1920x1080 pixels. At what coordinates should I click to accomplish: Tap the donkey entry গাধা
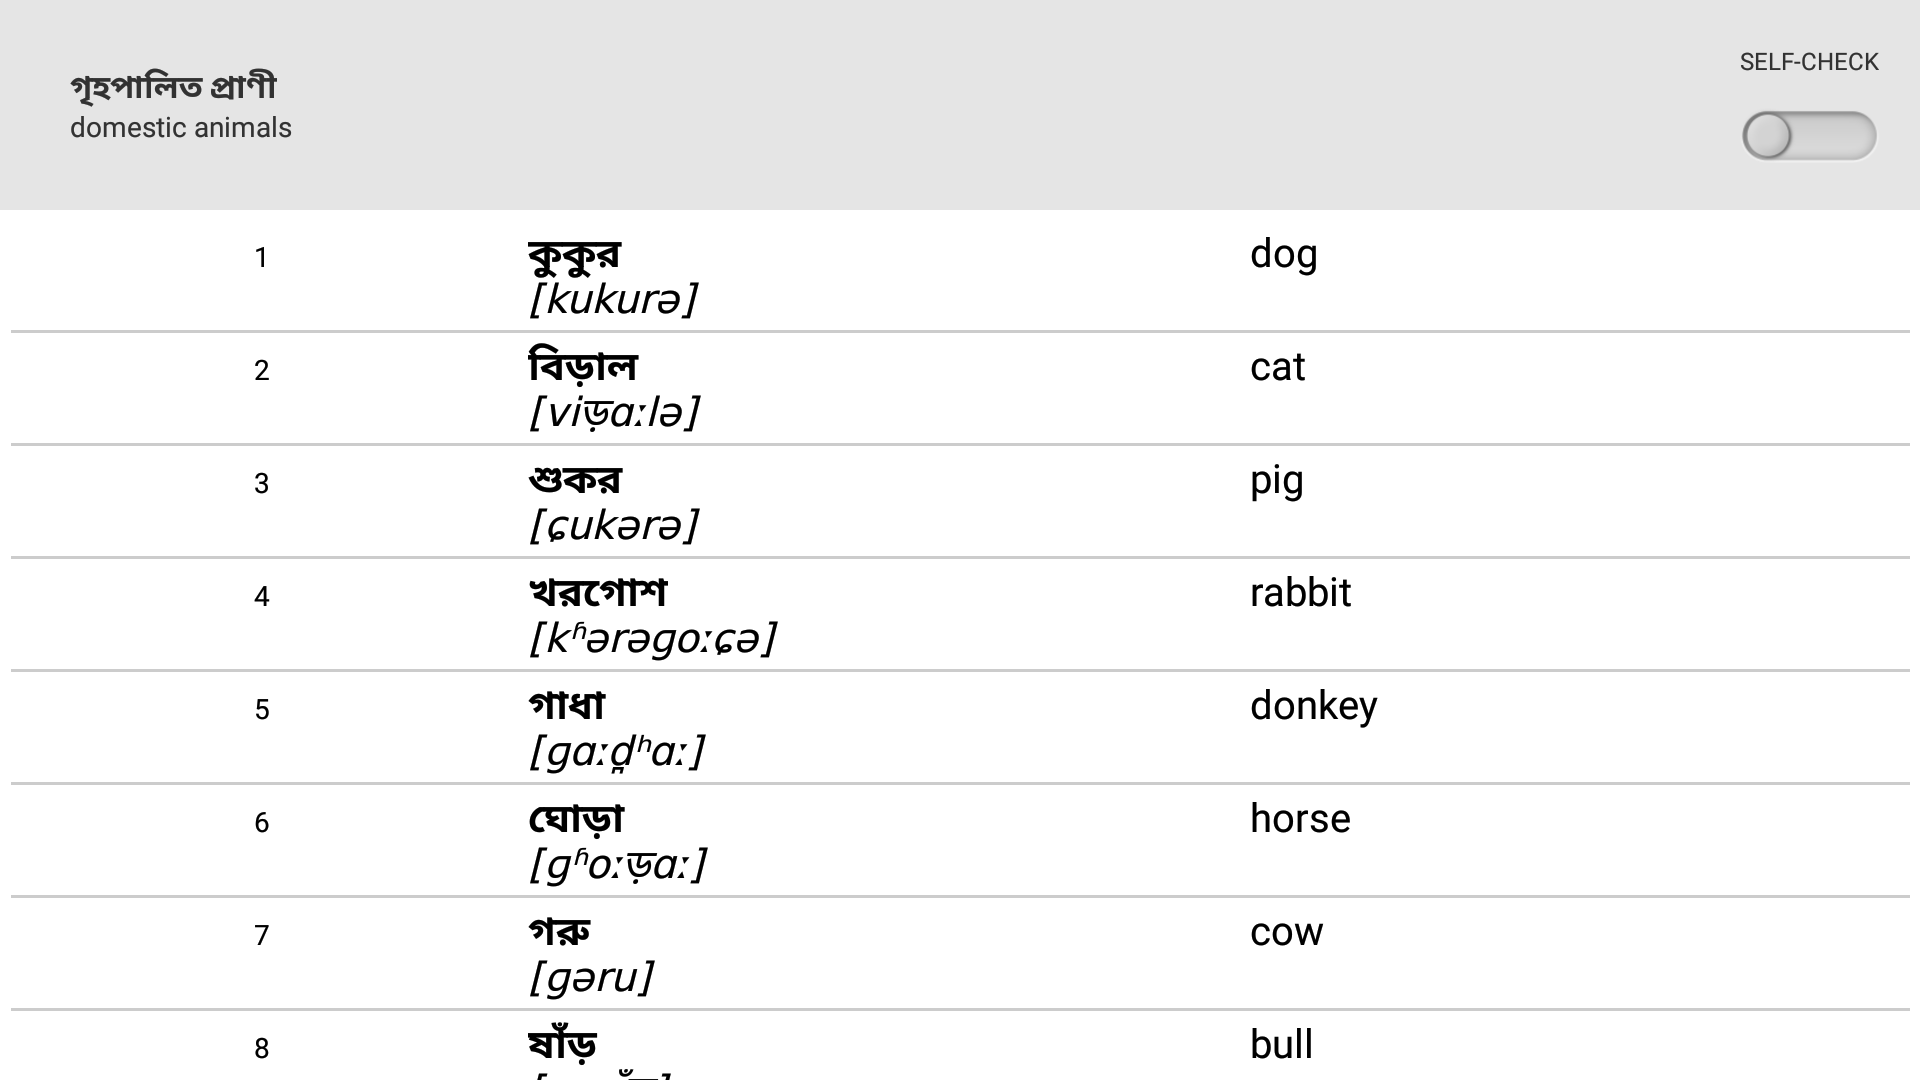pyautogui.click(x=567, y=705)
